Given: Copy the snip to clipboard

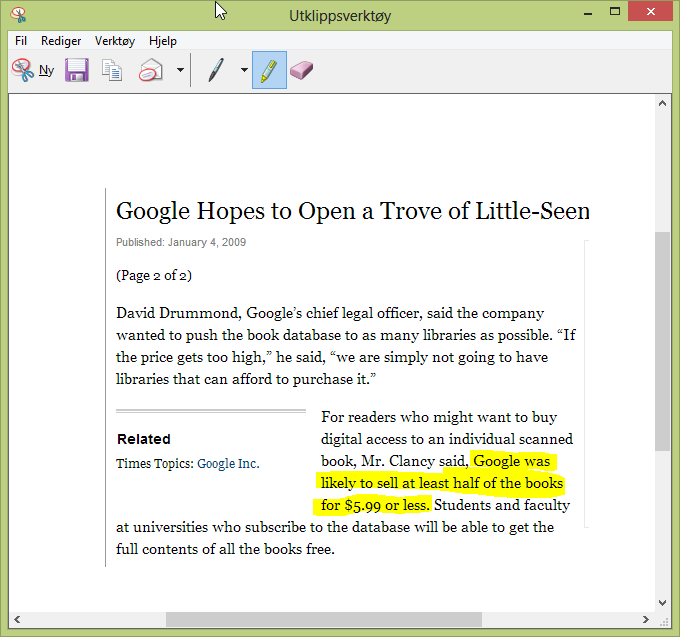Looking at the screenshot, I should pyautogui.click(x=112, y=70).
